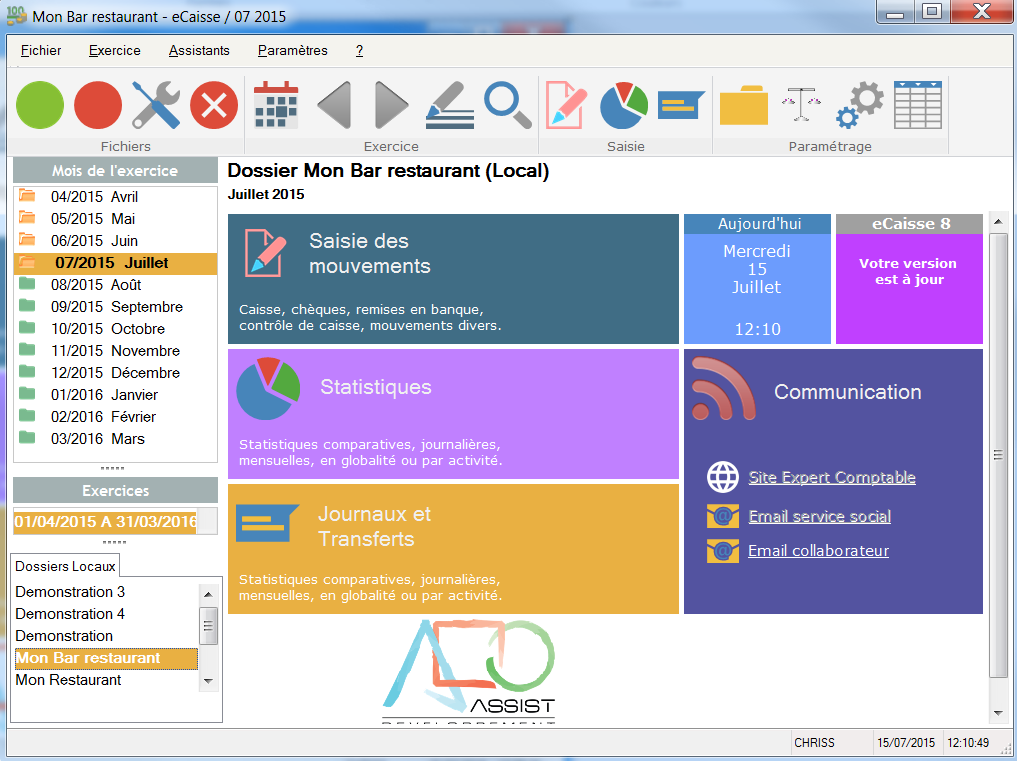Viewport: 1017px width, 761px height.
Task: Open the ? help menu
Action: 359,51
